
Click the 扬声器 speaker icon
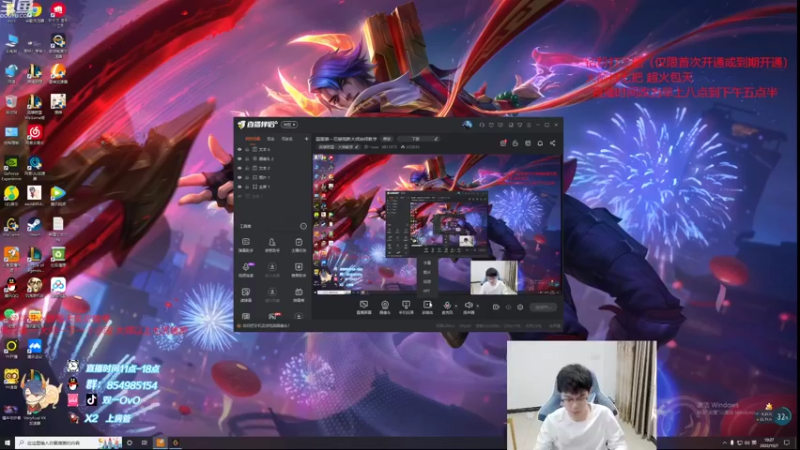[x=468, y=307]
